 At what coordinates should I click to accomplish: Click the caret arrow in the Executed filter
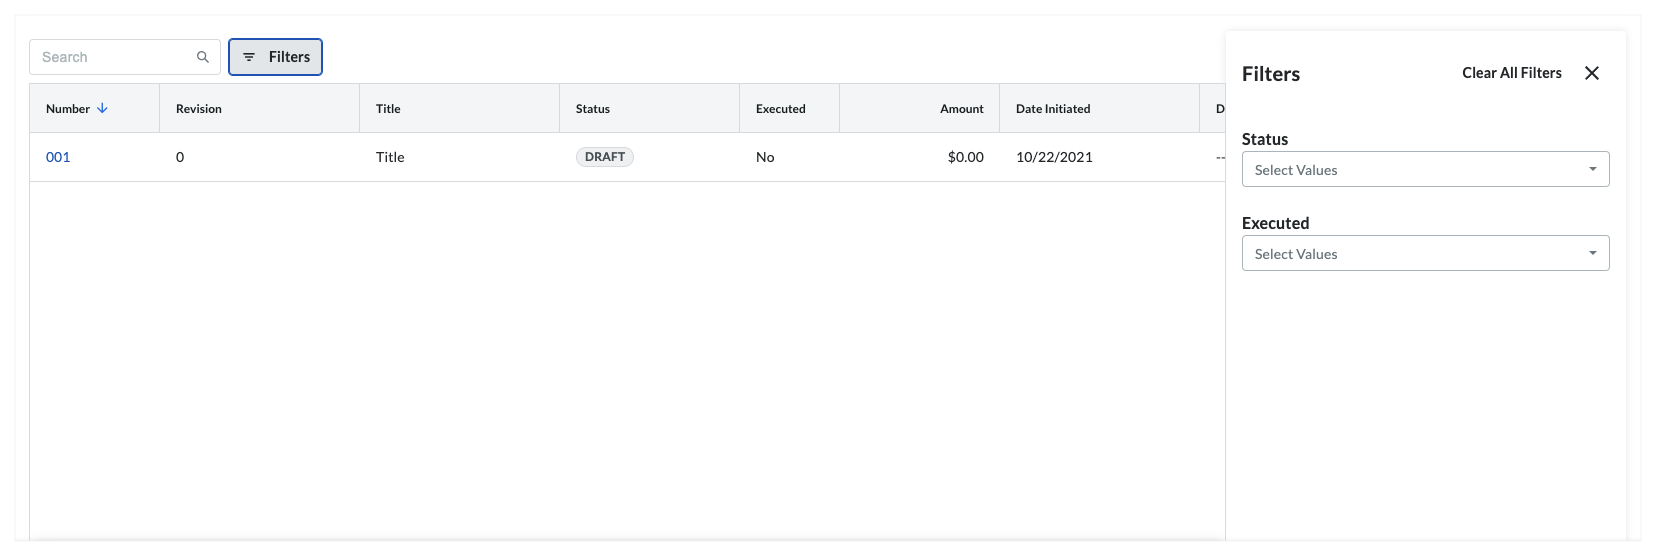[1592, 253]
